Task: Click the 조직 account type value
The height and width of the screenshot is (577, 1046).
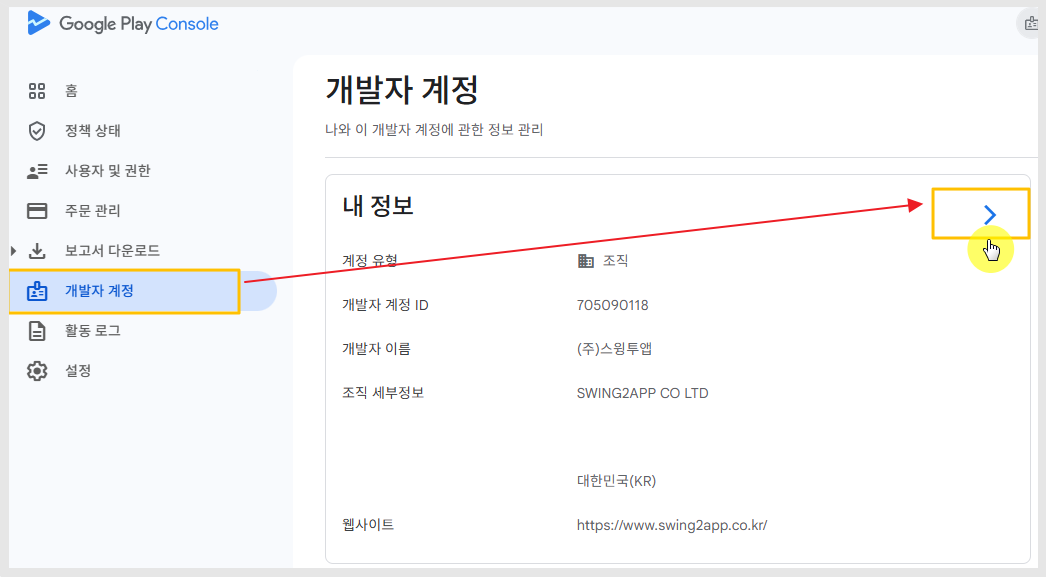Action: pos(616,260)
